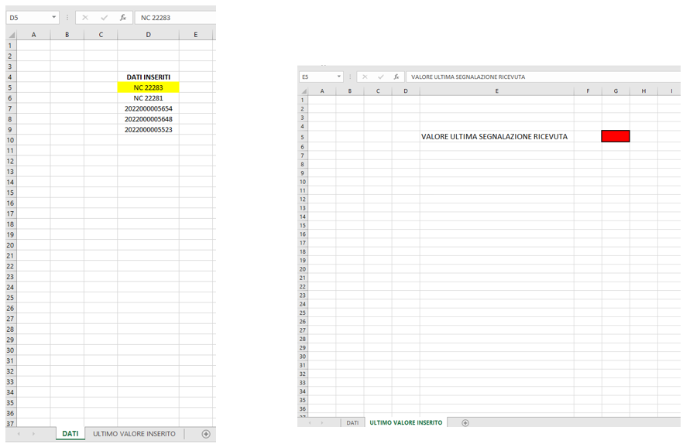Switch to the inactive gray DATI sheet tab
This screenshot has height=444, width=700.
click(x=352, y=423)
